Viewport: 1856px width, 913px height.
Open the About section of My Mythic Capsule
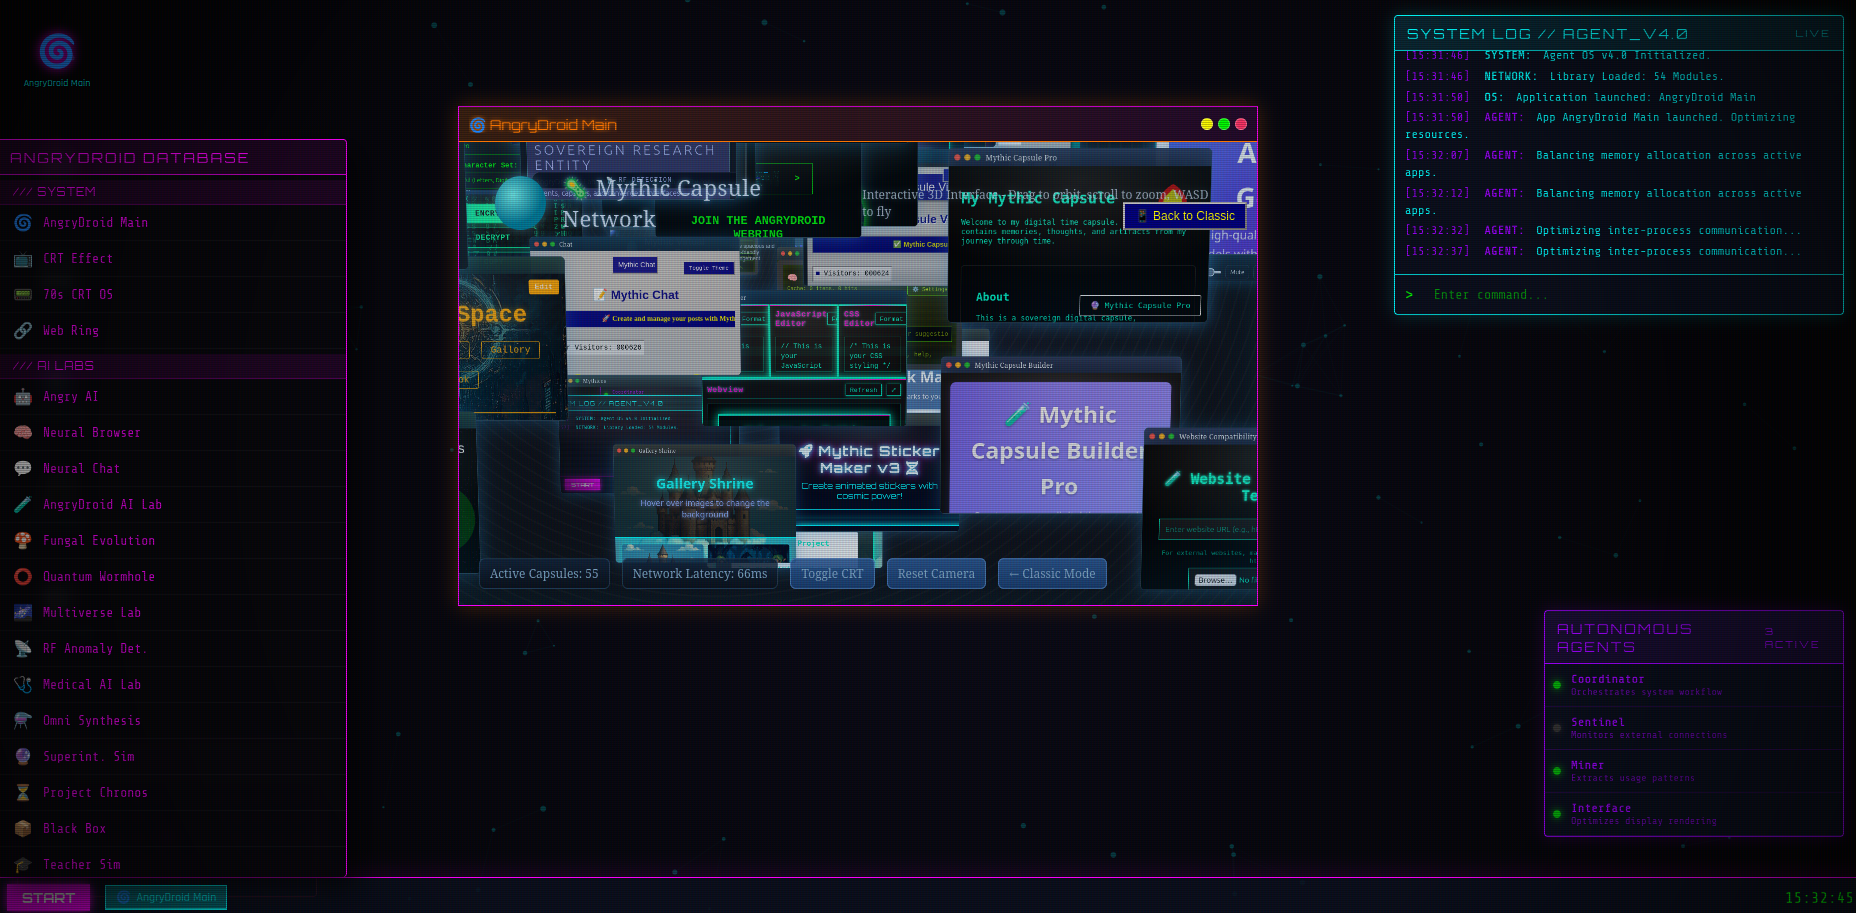[x=992, y=296]
